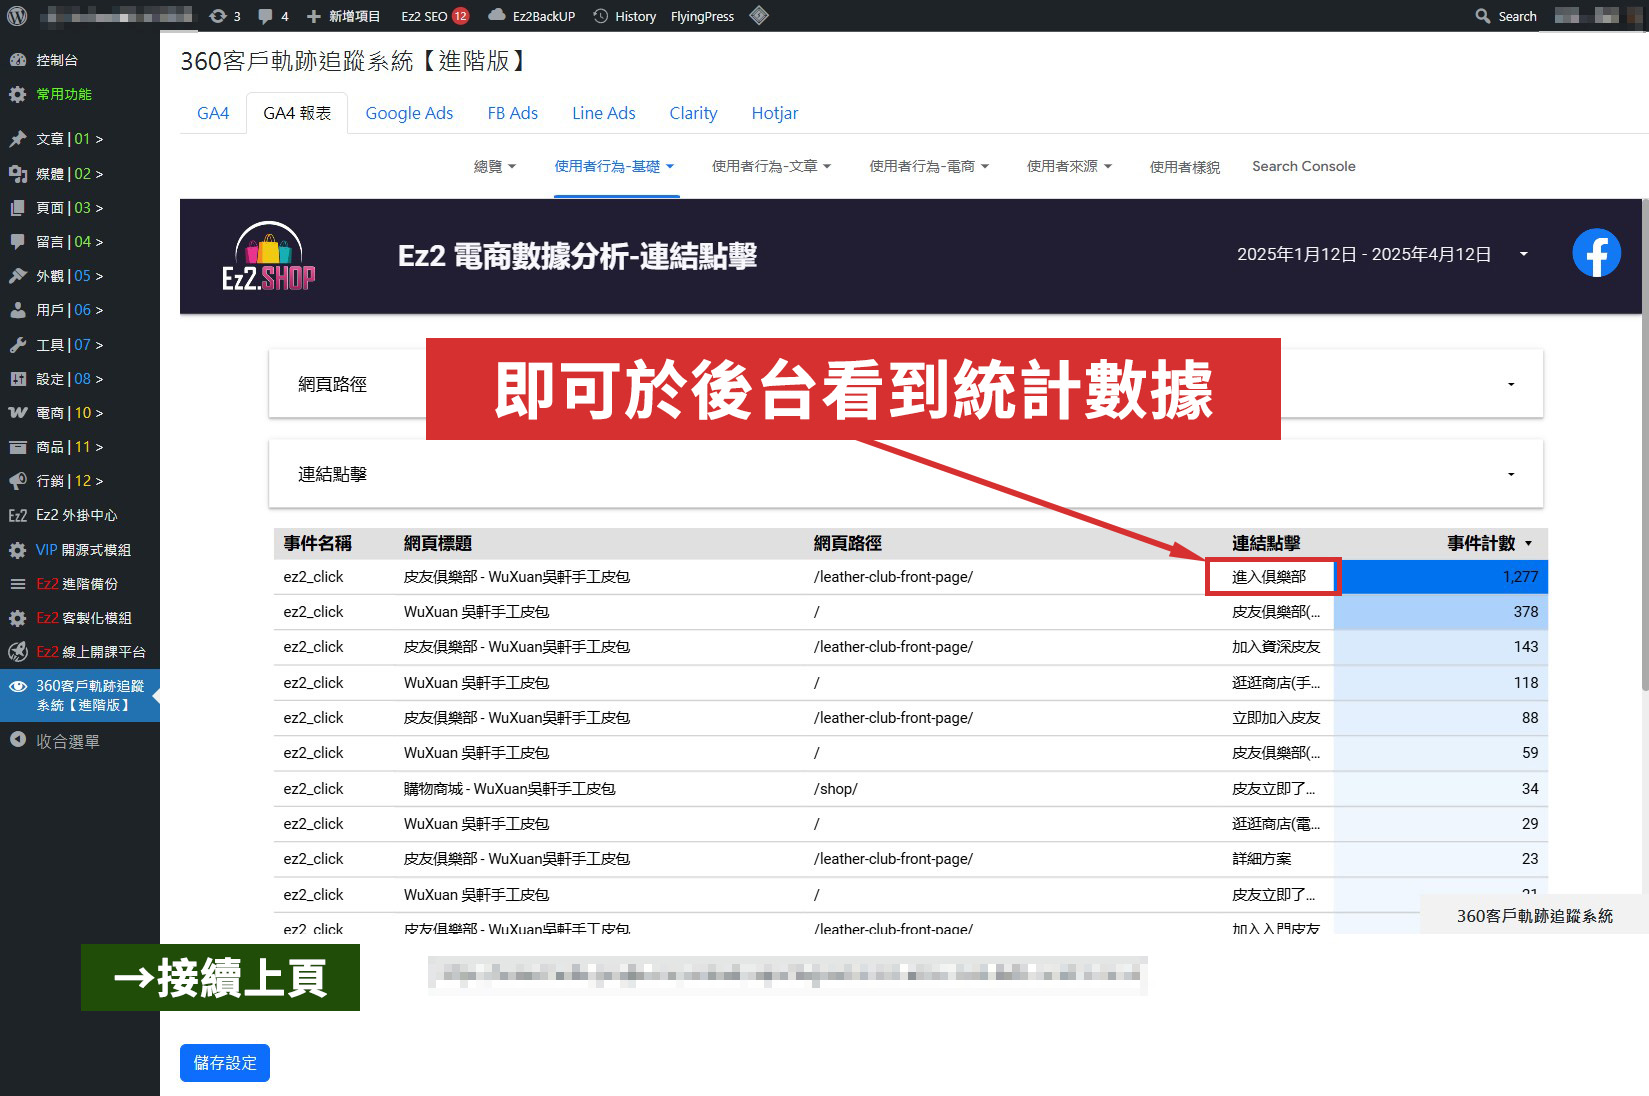The height and width of the screenshot is (1096, 1649).
Task: Expand the 使用者行為-文章 dropdown
Action: tap(771, 166)
